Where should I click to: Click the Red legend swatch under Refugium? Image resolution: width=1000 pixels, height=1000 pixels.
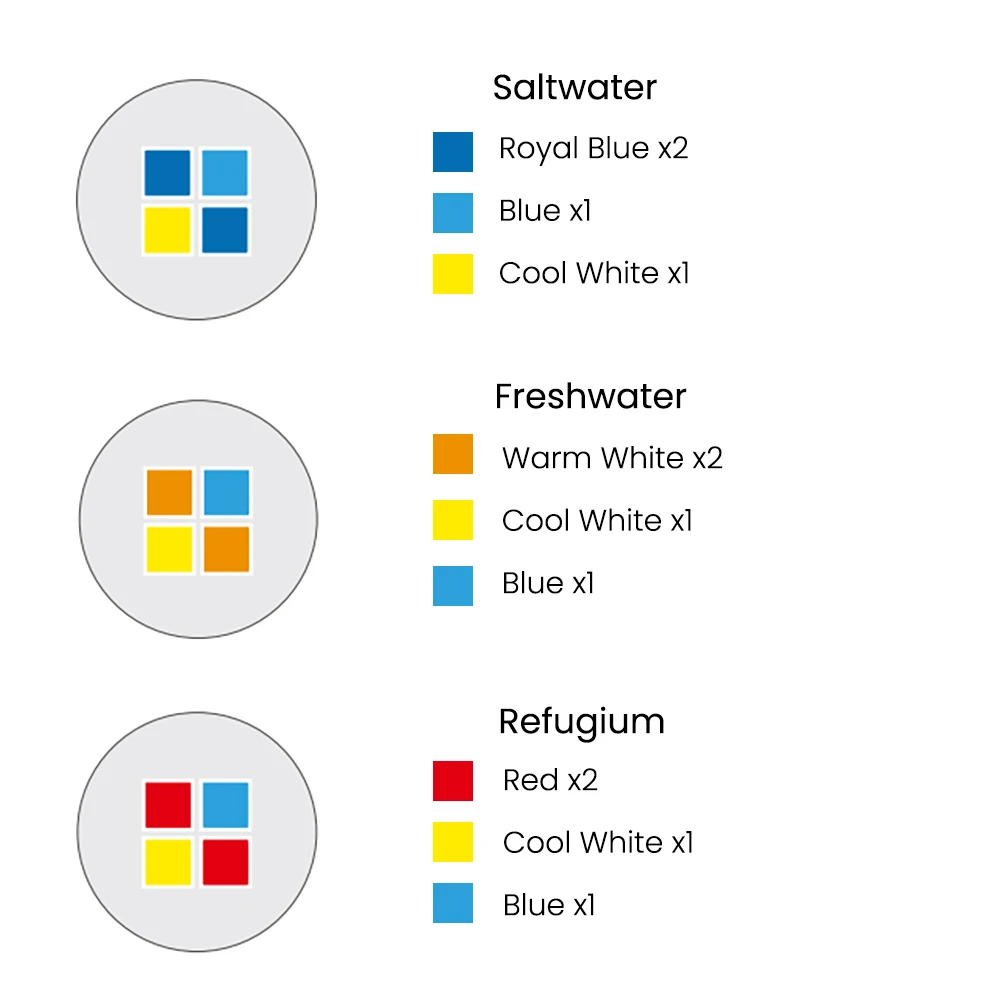coord(453,781)
